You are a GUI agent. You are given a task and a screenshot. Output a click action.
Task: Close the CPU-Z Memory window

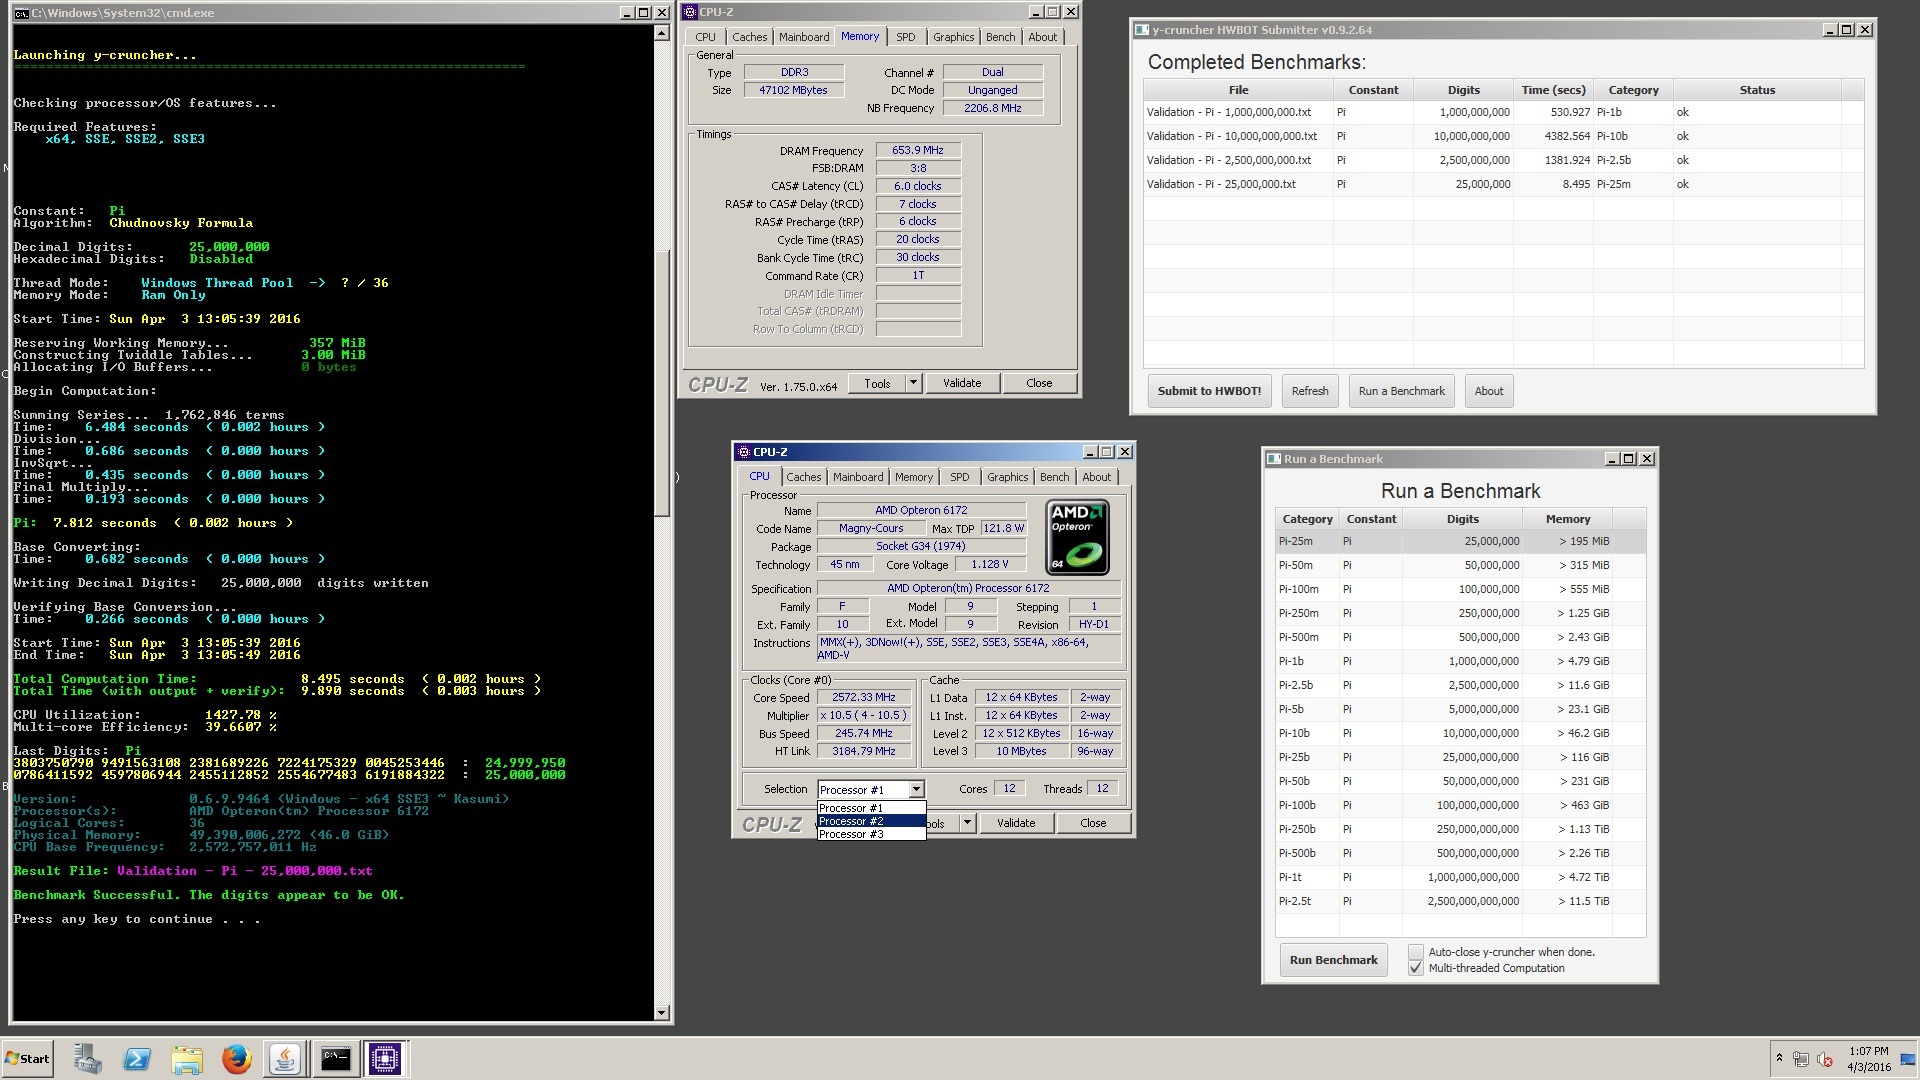point(1071,12)
